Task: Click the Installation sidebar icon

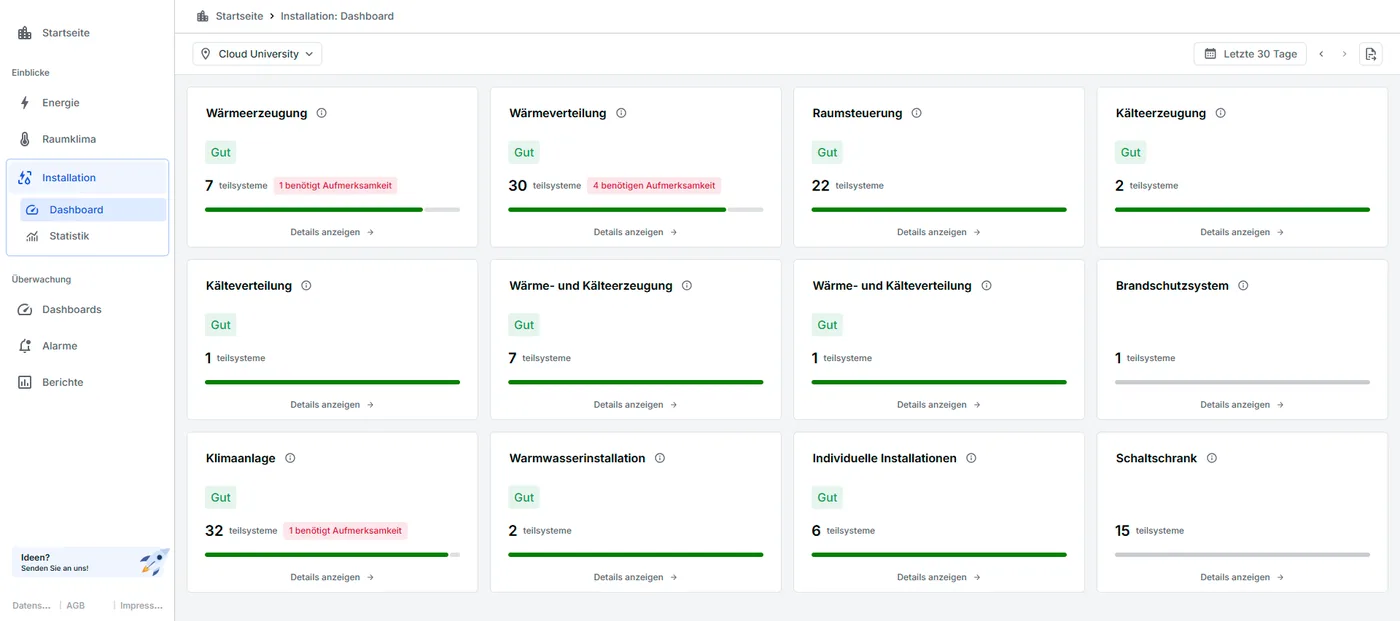Action: point(25,178)
